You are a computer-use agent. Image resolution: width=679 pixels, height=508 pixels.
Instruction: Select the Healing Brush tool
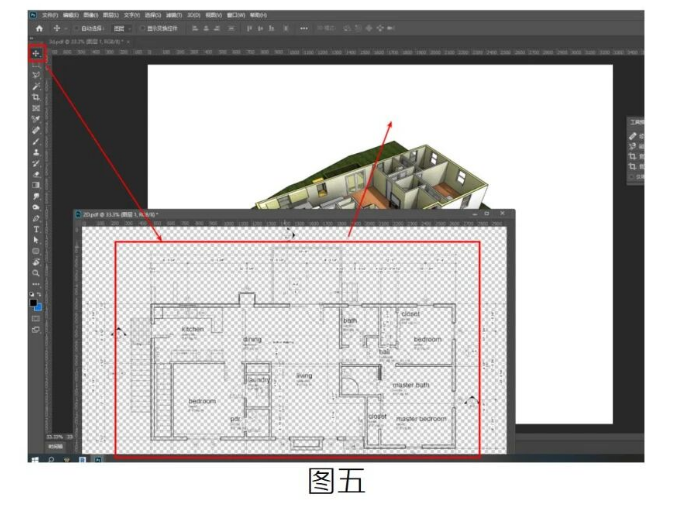pos(36,130)
